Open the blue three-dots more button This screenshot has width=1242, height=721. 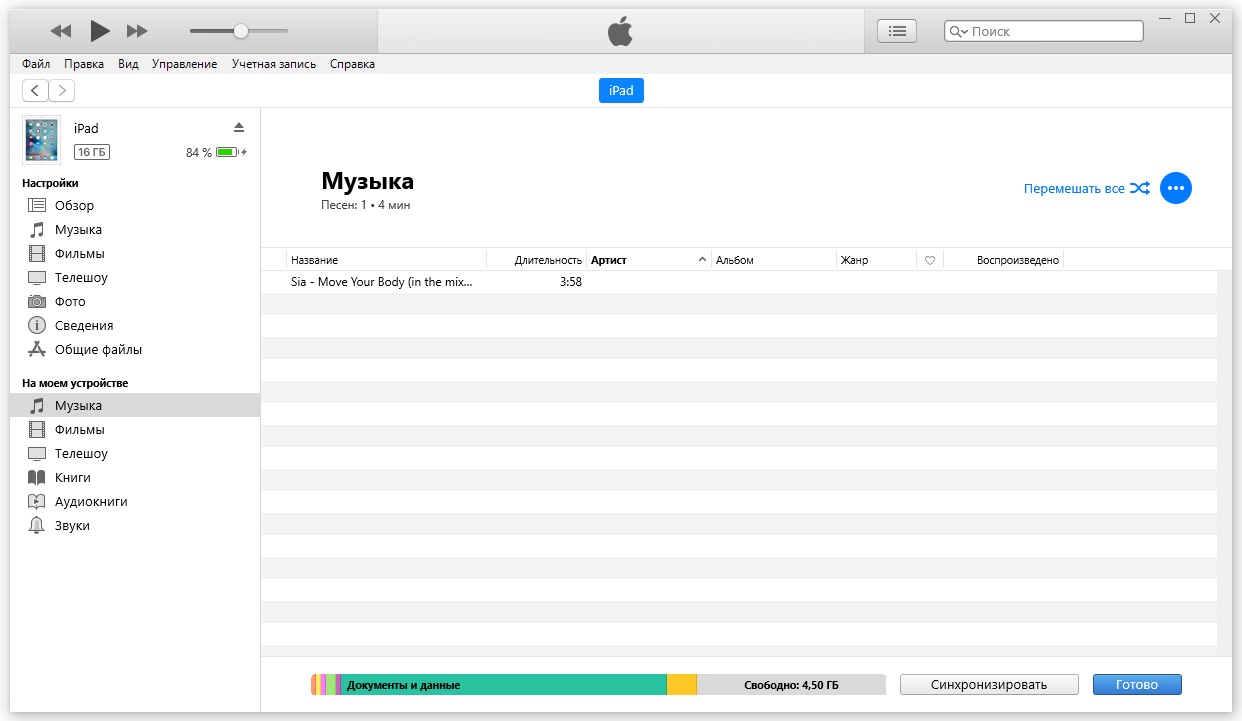click(1176, 188)
